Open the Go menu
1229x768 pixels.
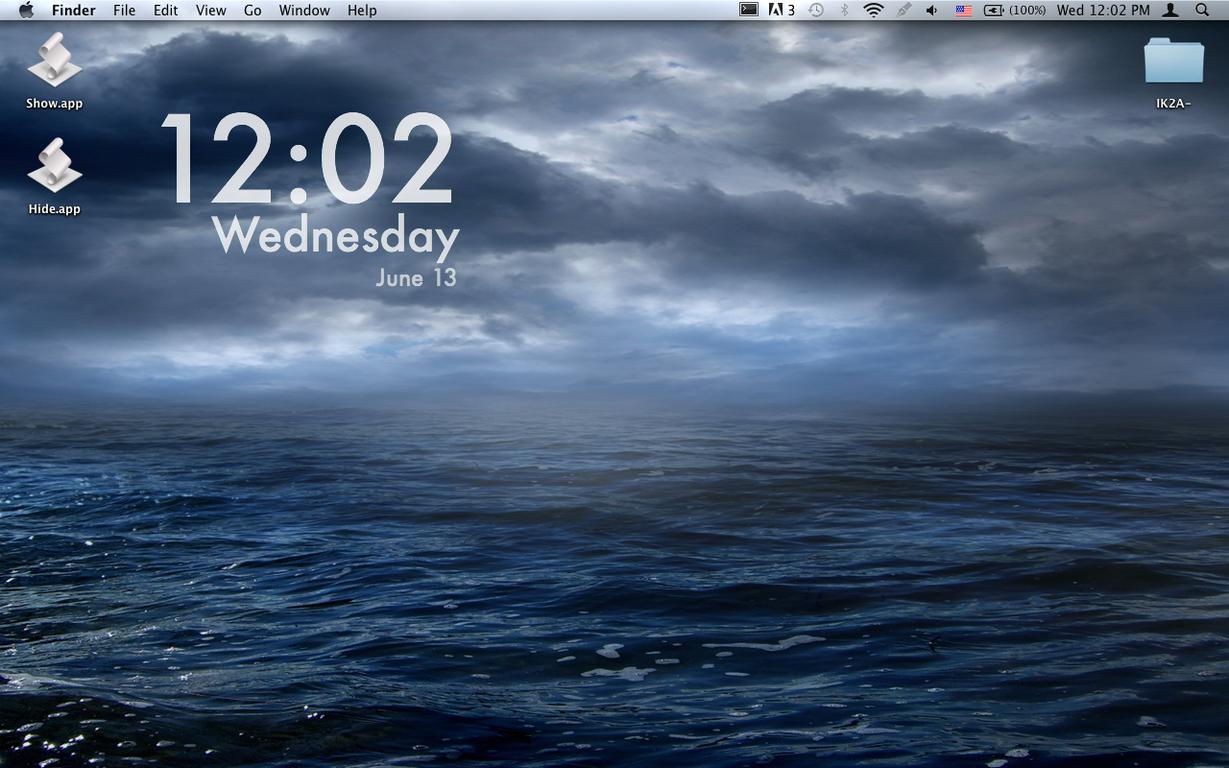pos(252,10)
